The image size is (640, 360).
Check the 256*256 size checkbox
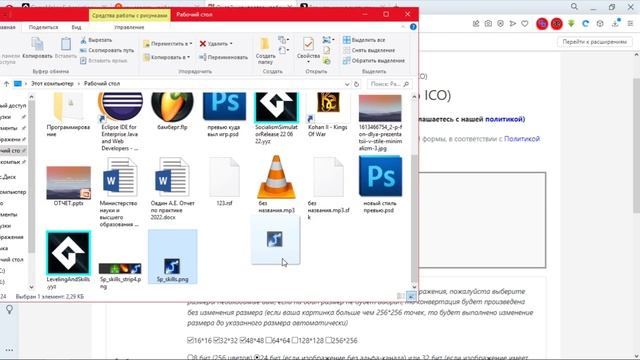328,340
